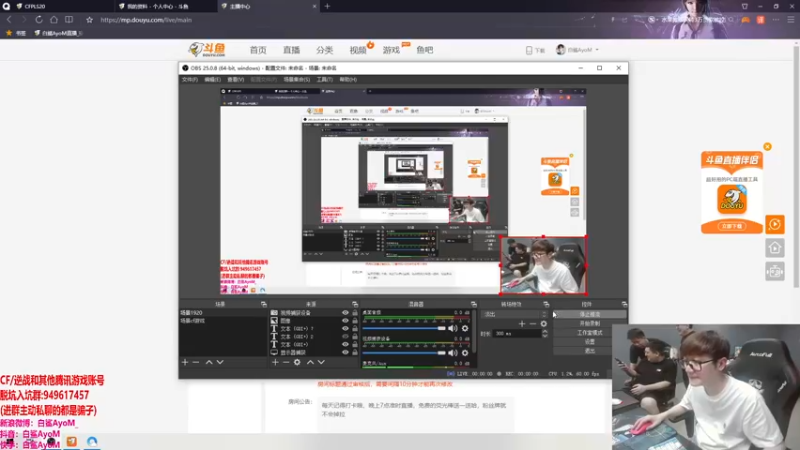
Task: Click the audio mixer vertical scrollbar
Action: (474, 332)
